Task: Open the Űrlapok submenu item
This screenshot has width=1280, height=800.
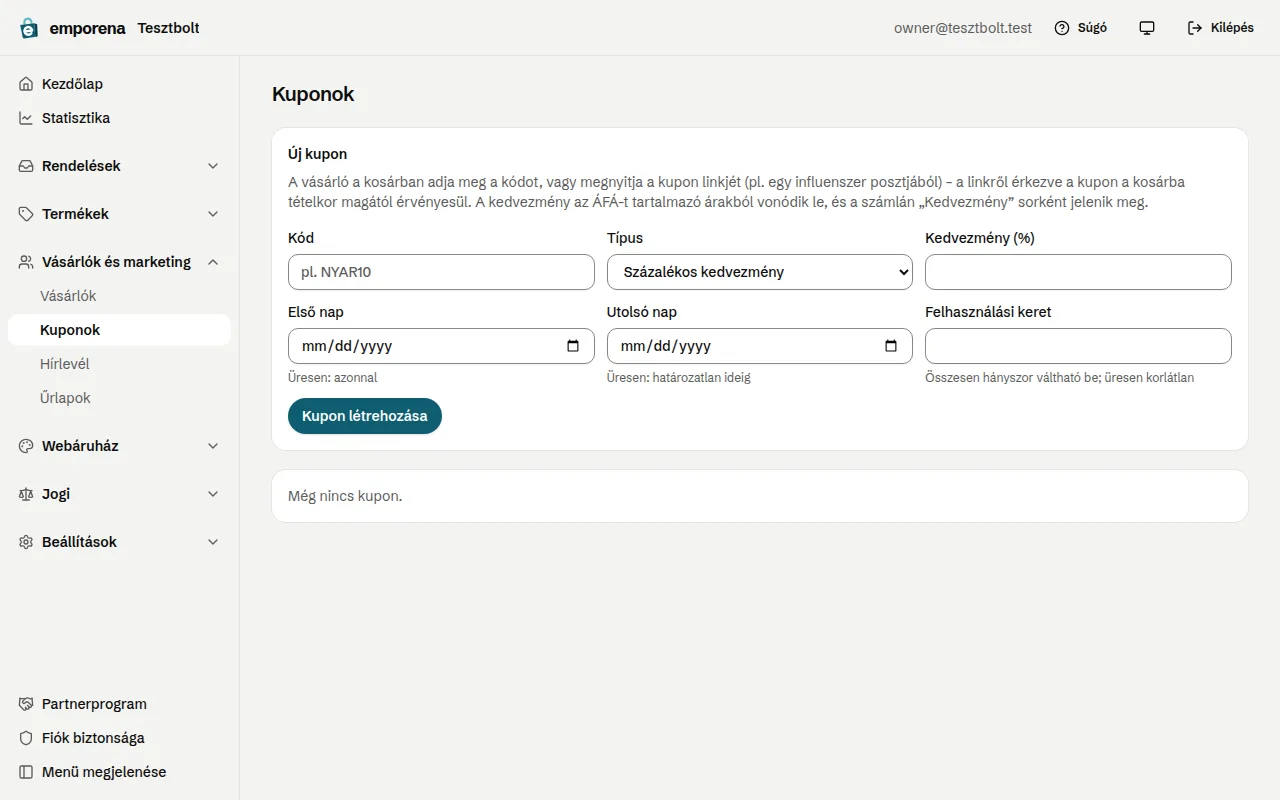Action: pyautogui.click(x=119, y=398)
